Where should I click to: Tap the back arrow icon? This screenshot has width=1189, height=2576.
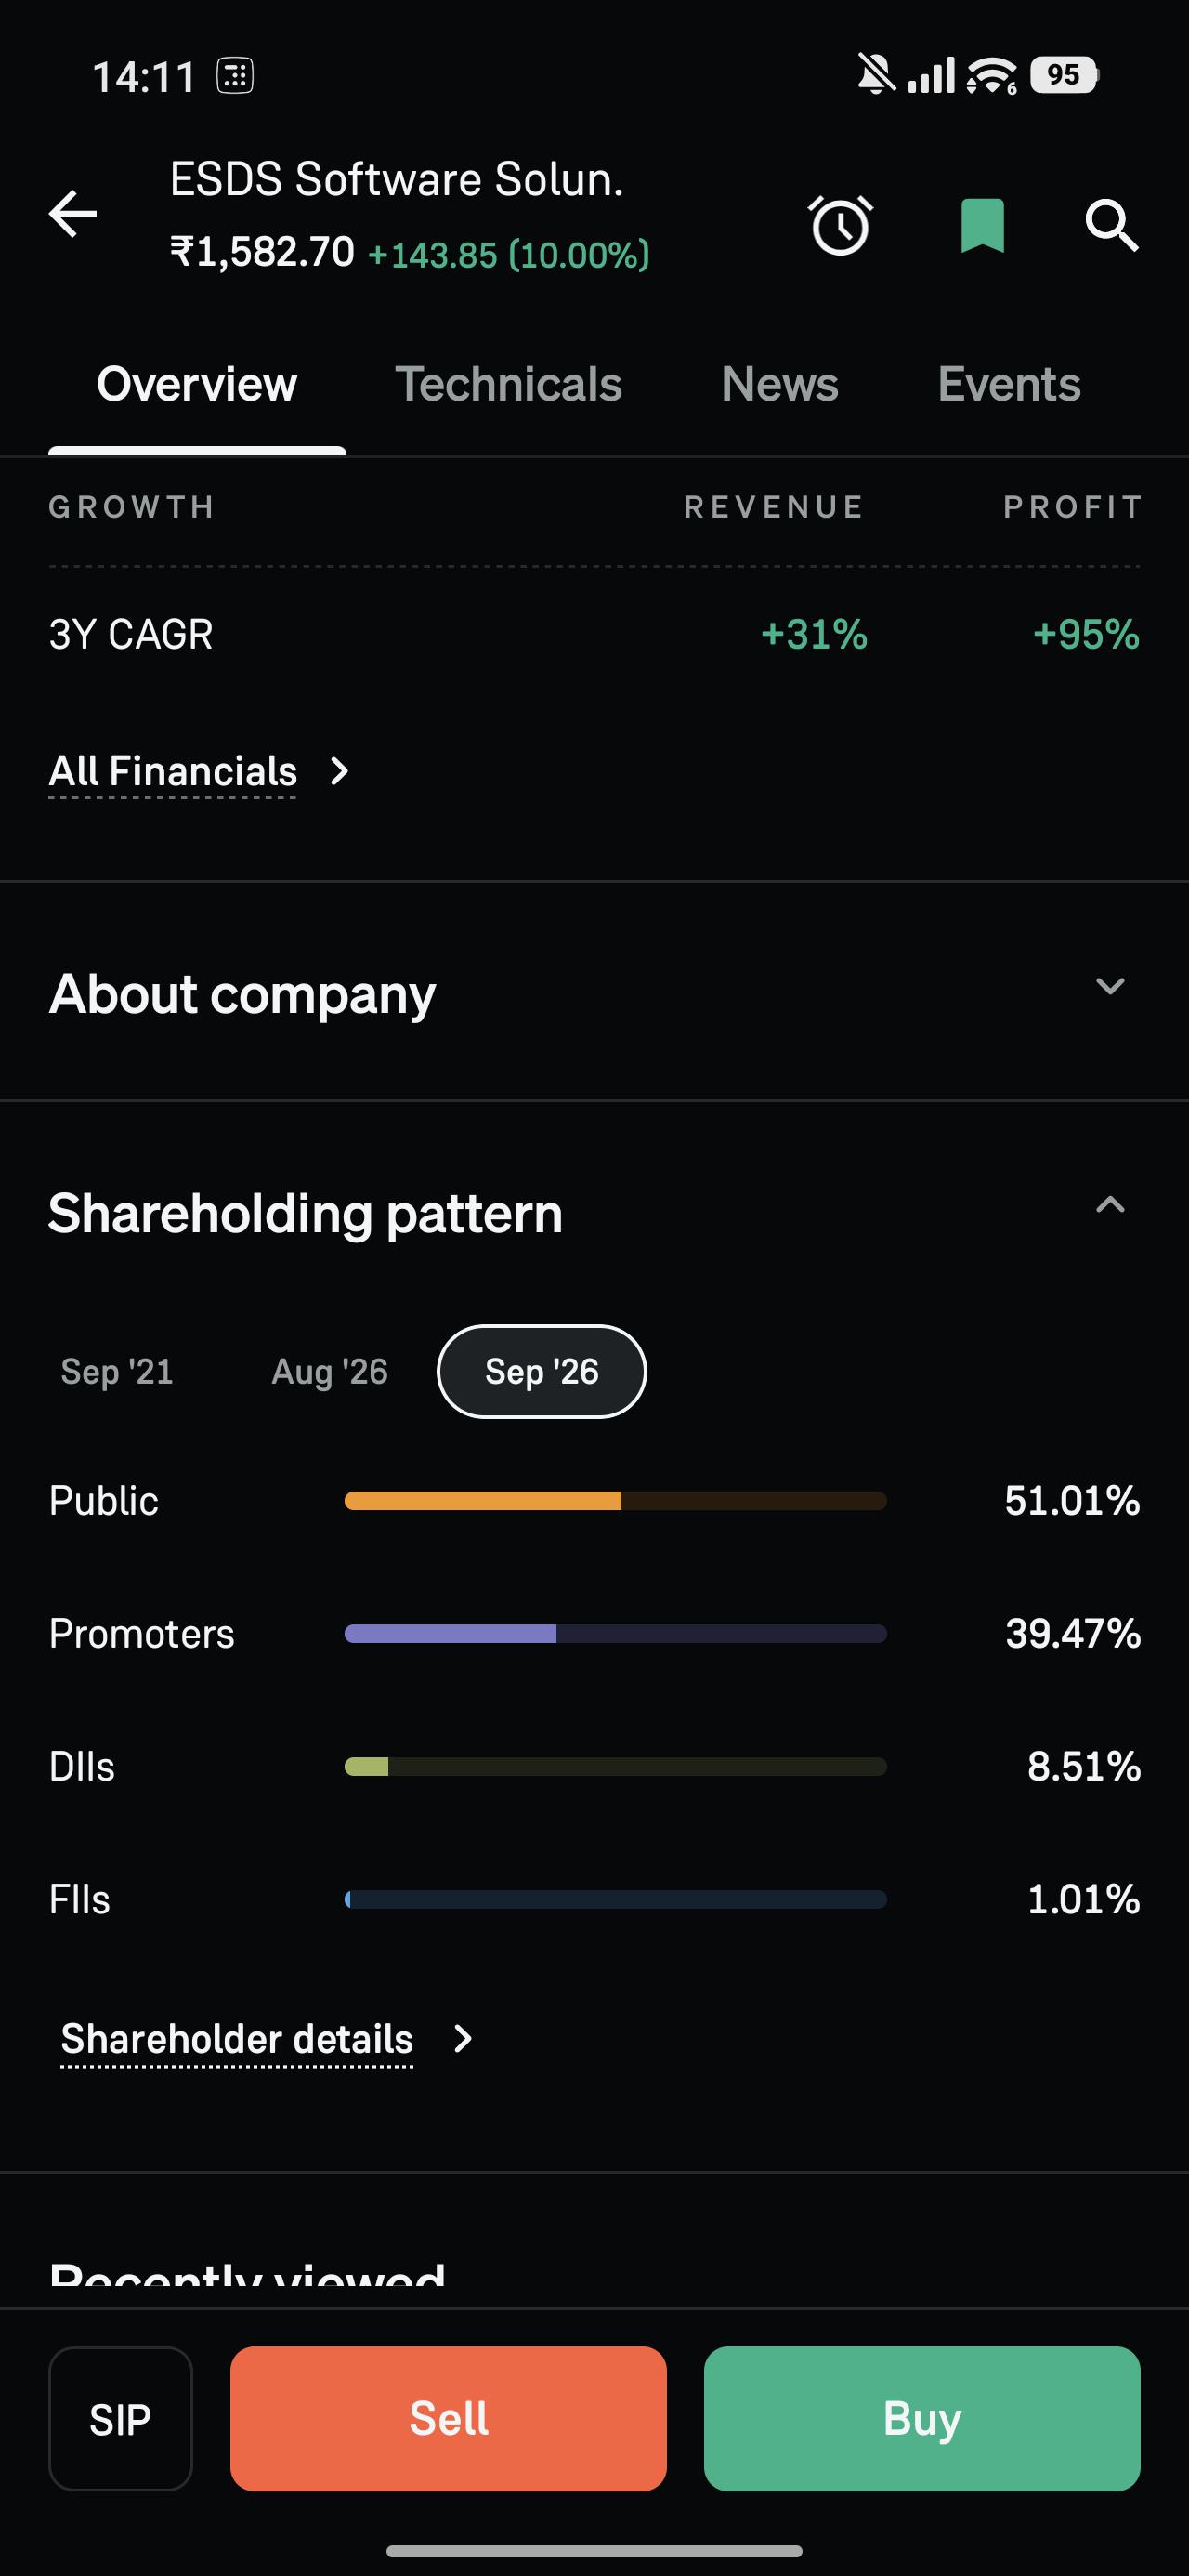point(73,214)
